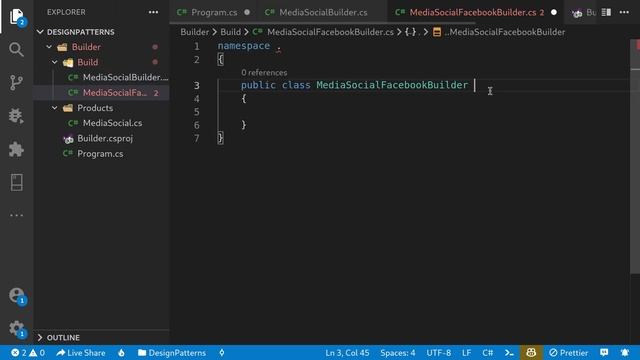Screen dimensions: 640x360
Task: Click Ln 3, Col 45 cursor position
Action: pos(347,353)
